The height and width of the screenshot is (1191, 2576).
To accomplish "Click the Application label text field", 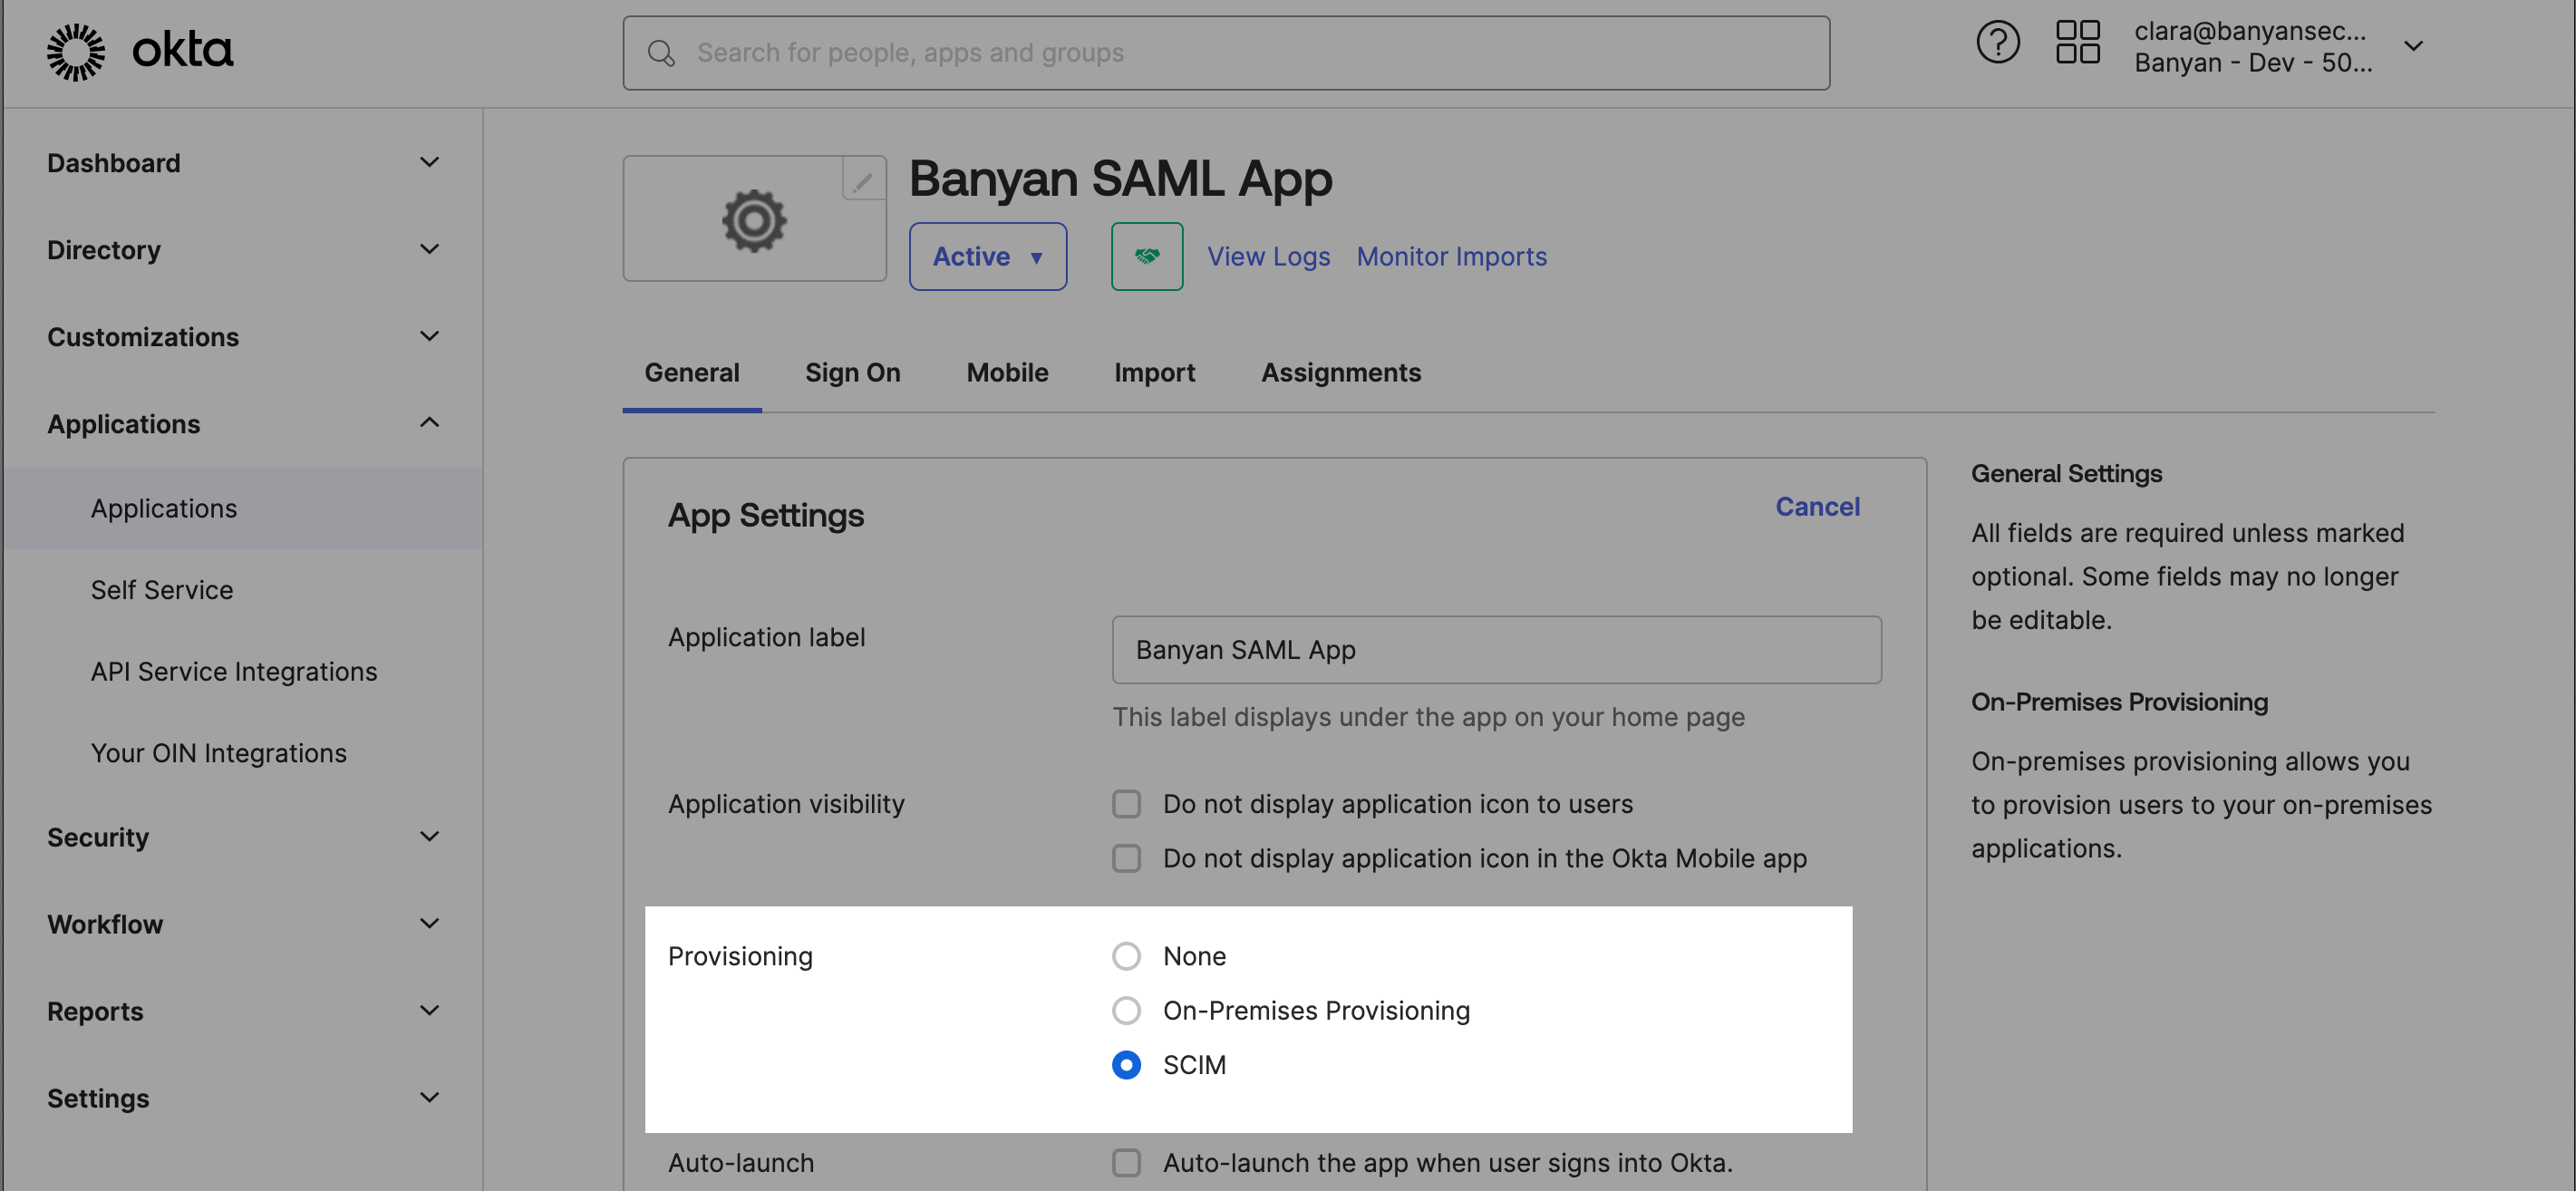I will (x=1496, y=650).
